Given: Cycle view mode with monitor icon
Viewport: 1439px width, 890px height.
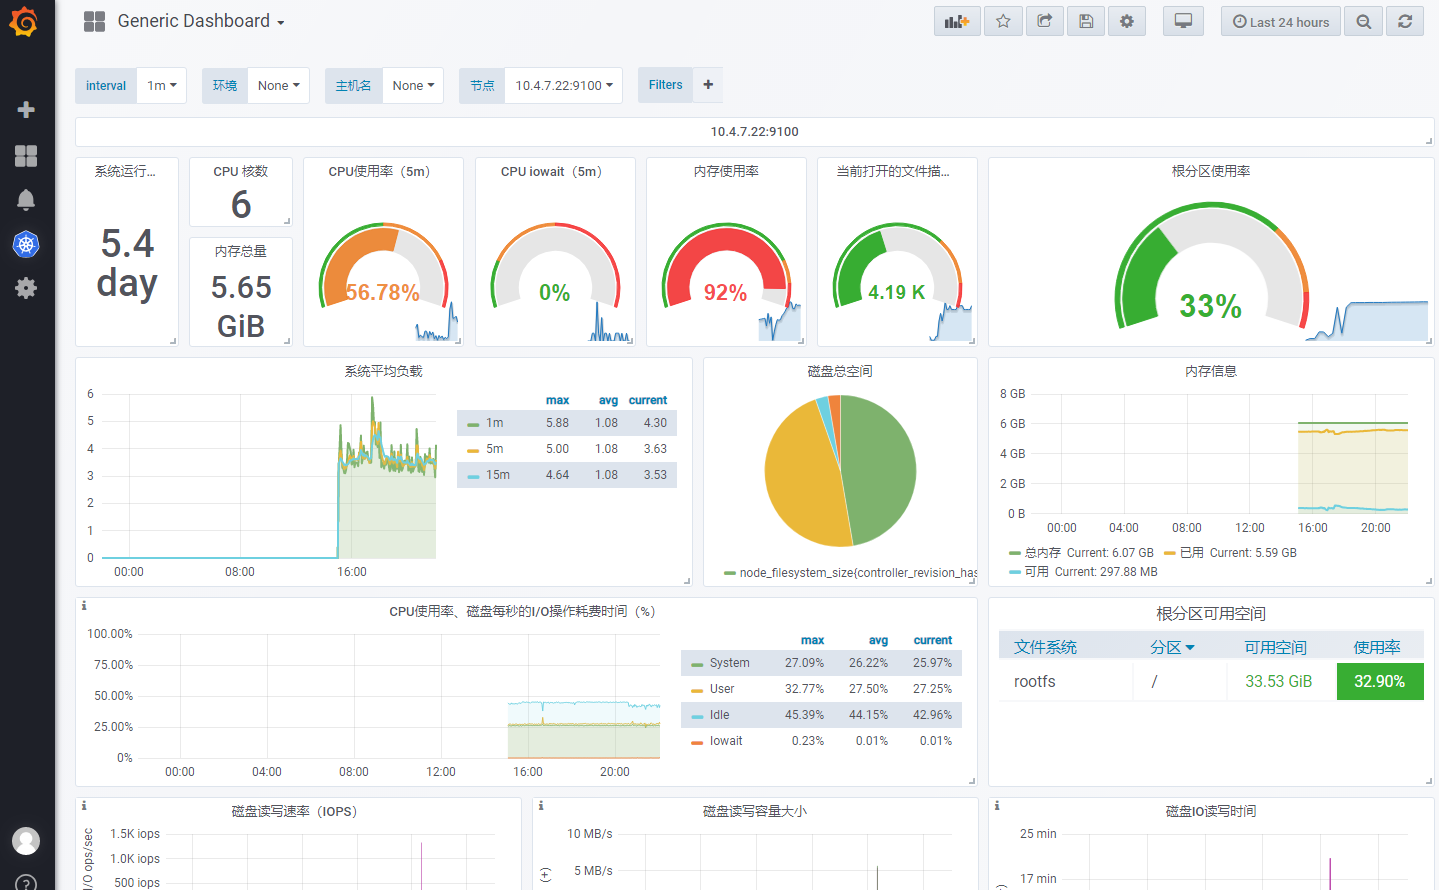Looking at the screenshot, I should point(1183,21).
